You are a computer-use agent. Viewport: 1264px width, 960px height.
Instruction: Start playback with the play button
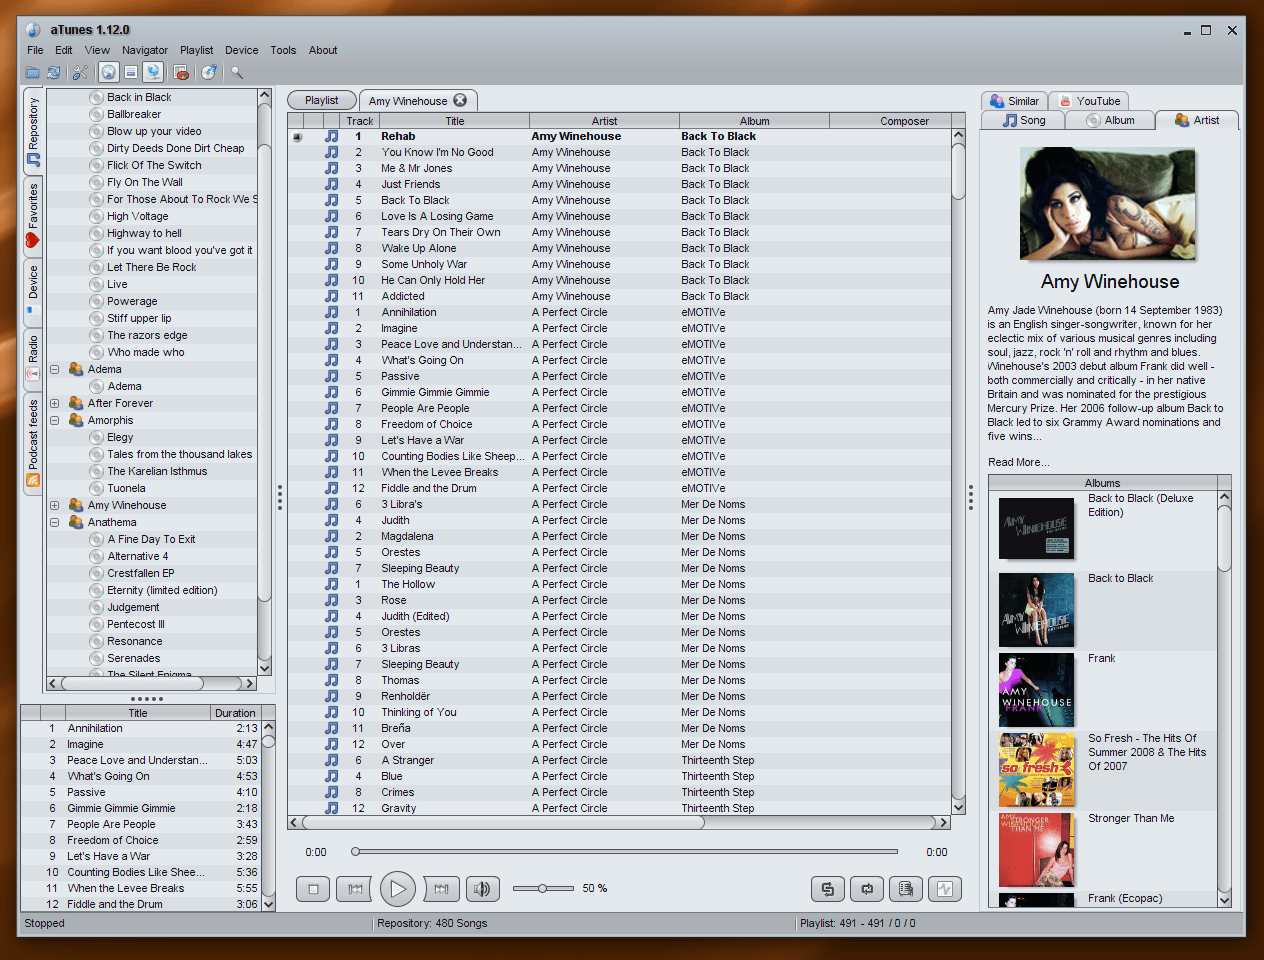click(x=398, y=888)
